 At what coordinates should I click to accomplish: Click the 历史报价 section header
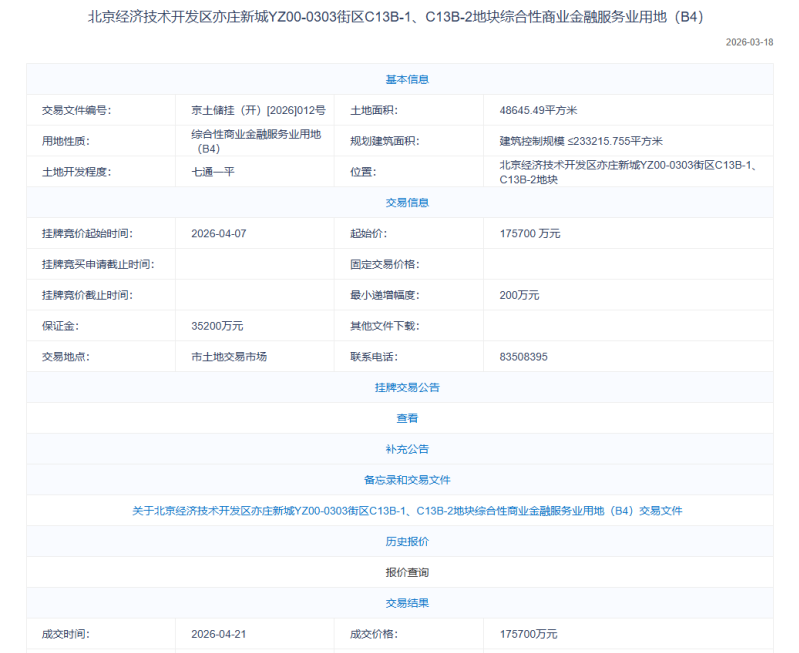click(407, 541)
